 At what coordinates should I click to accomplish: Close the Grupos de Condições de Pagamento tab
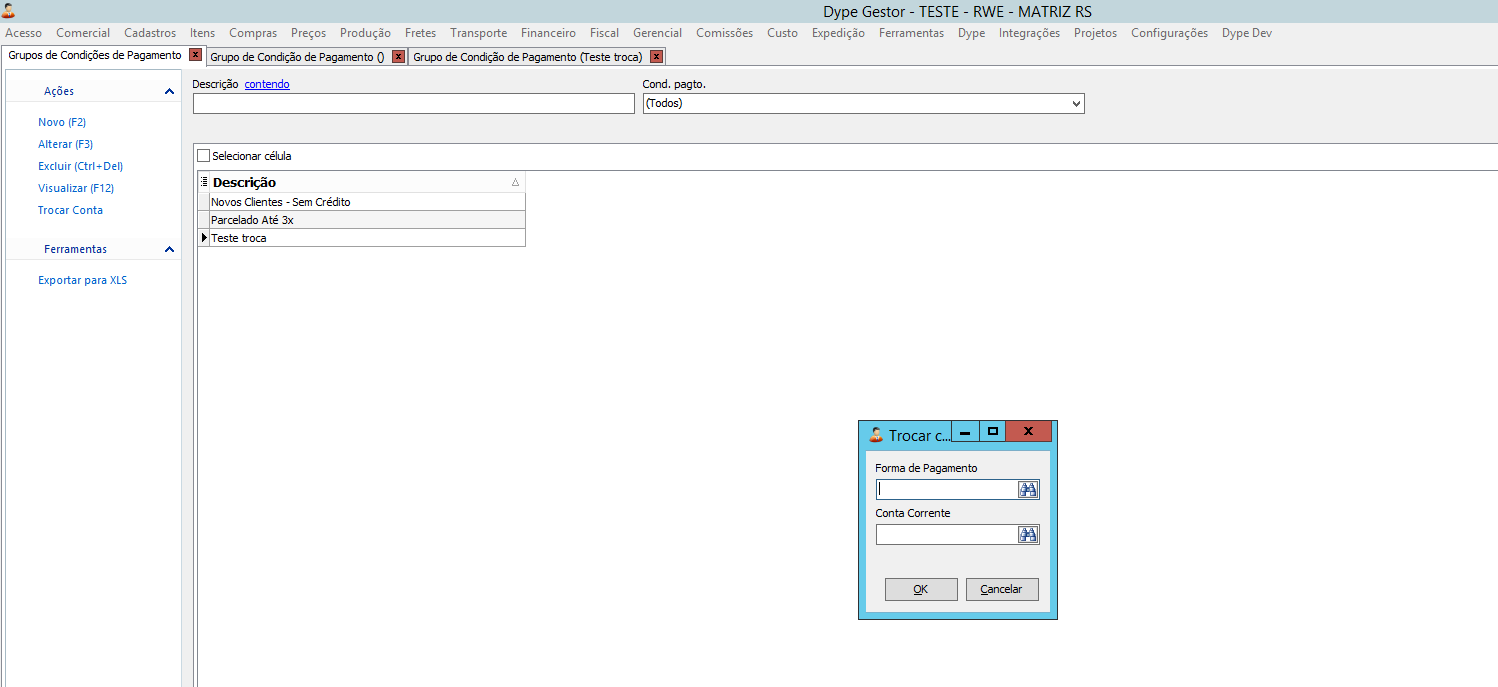pos(195,55)
